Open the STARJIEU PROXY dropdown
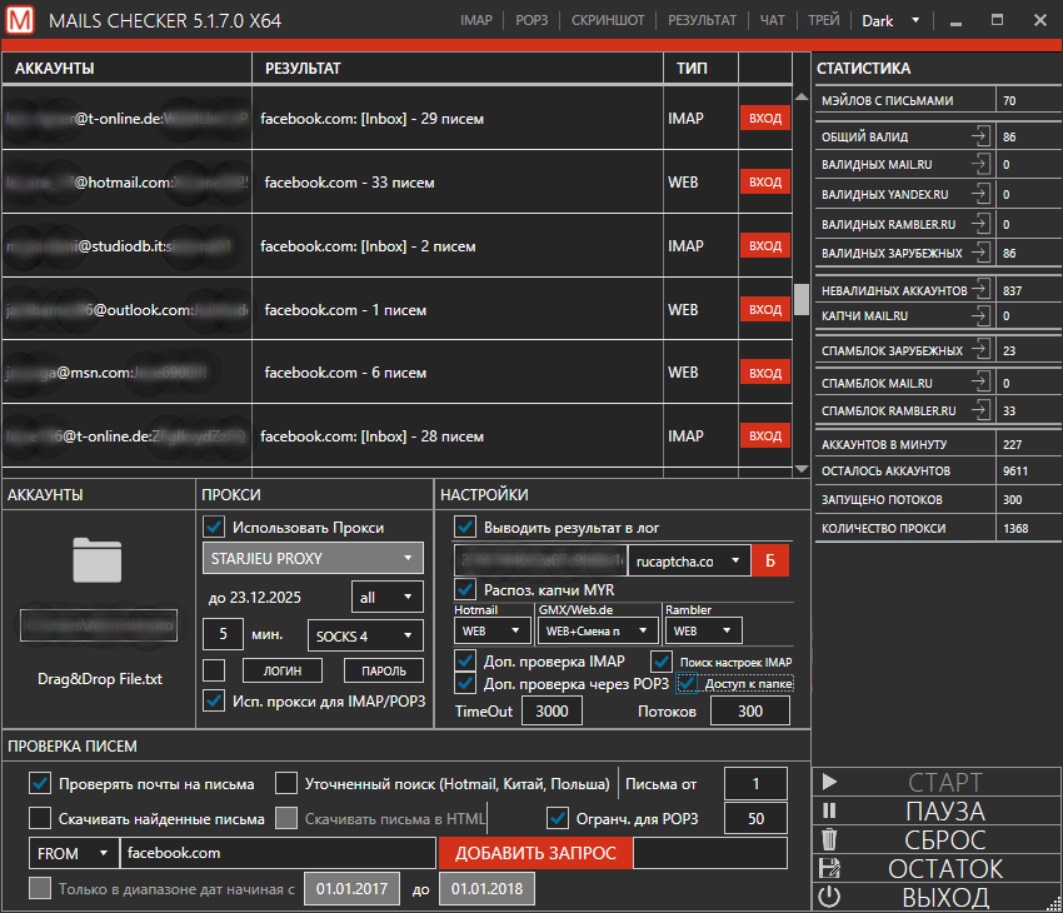The image size is (1063, 913). tap(312, 558)
